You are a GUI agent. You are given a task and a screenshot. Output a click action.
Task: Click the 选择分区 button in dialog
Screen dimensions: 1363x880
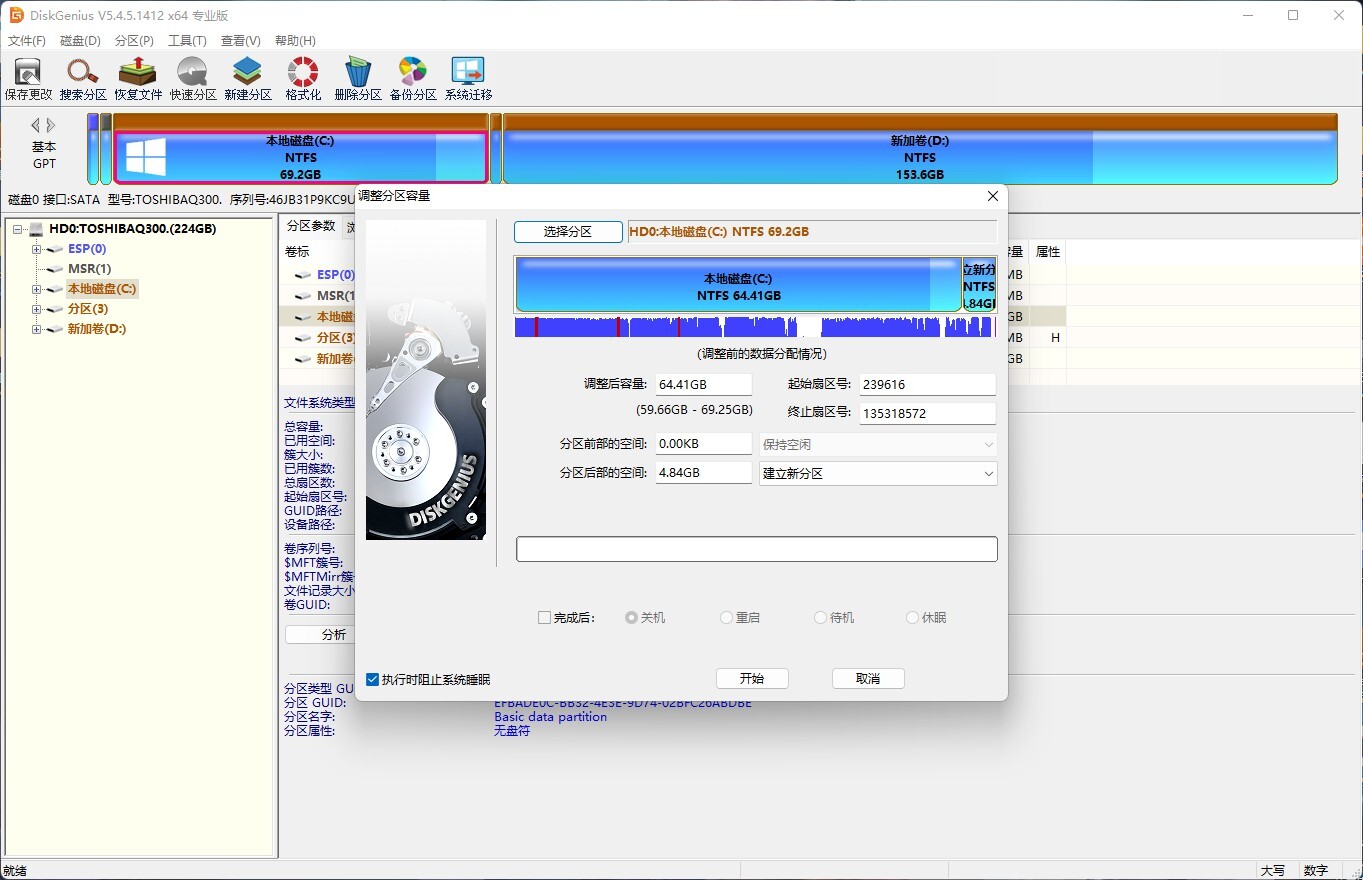[x=568, y=232]
